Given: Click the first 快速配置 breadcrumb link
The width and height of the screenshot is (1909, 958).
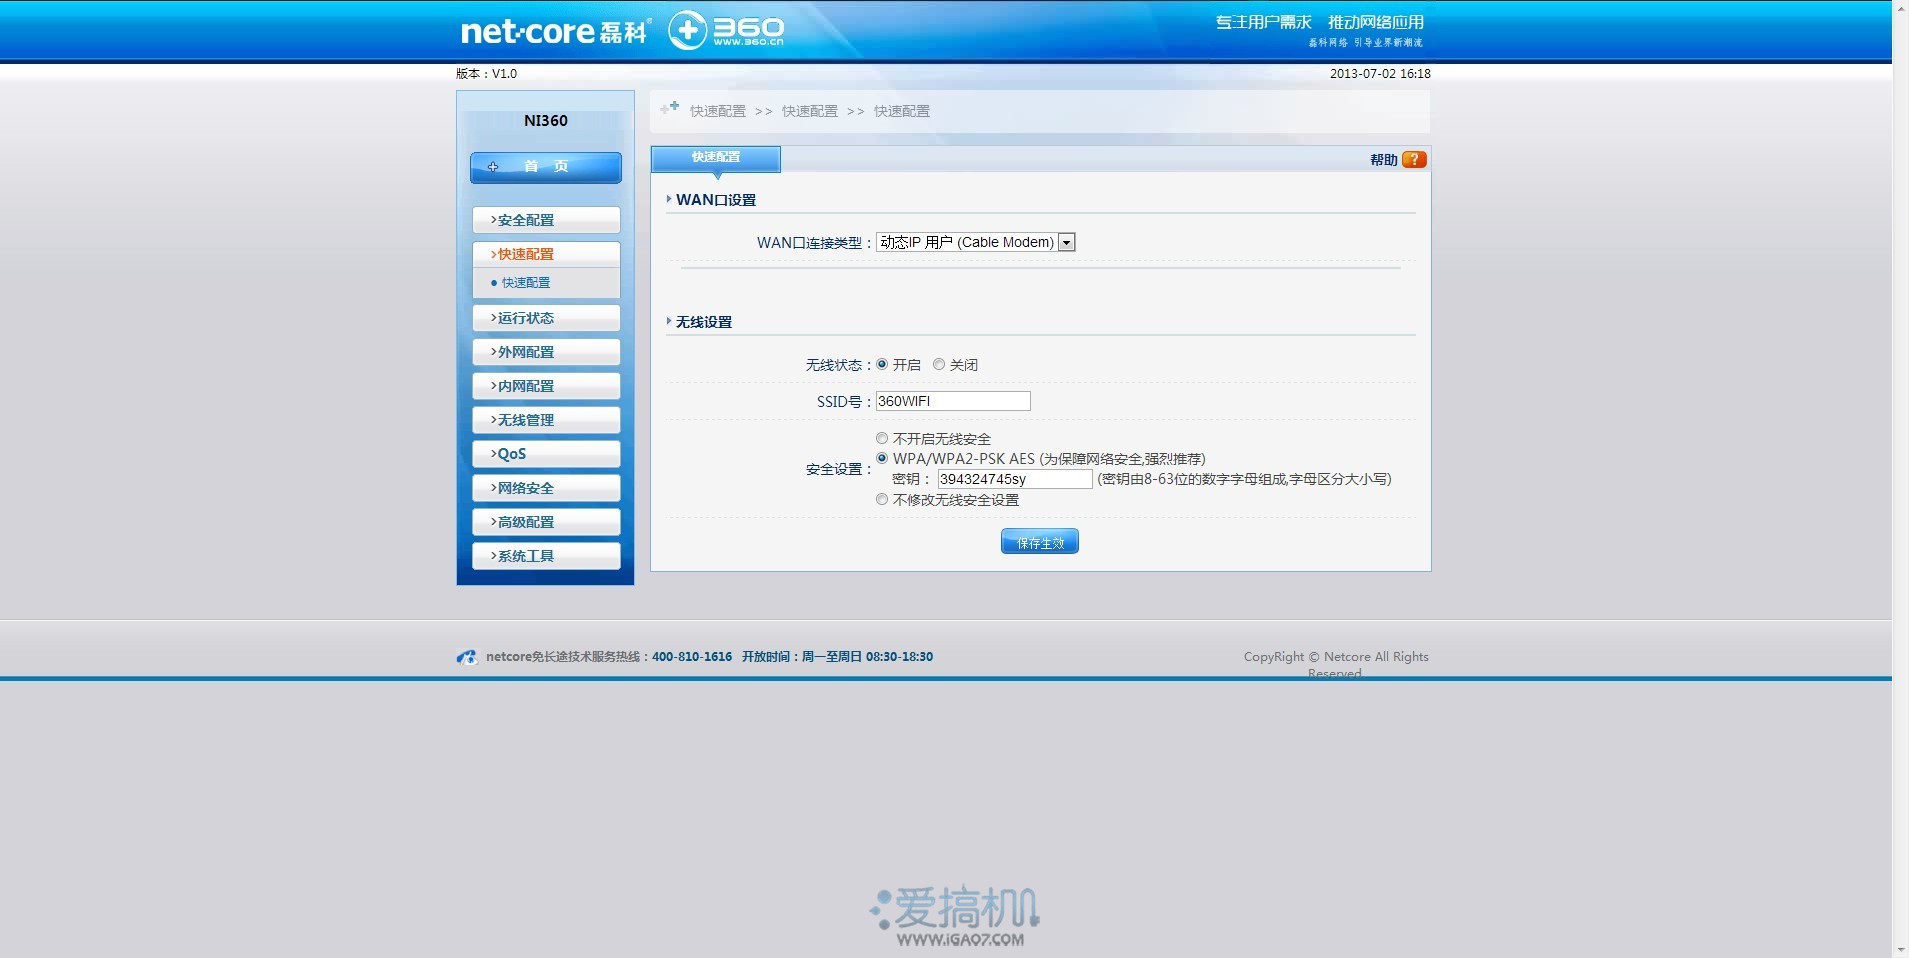Looking at the screenshot, I should point(718,111).
